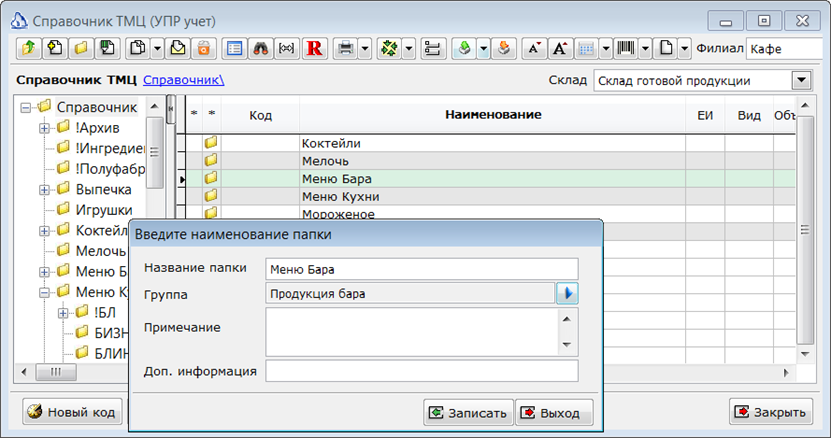
Task: Open dropdown next to blank page icon
Action: [x=685, y=49]
